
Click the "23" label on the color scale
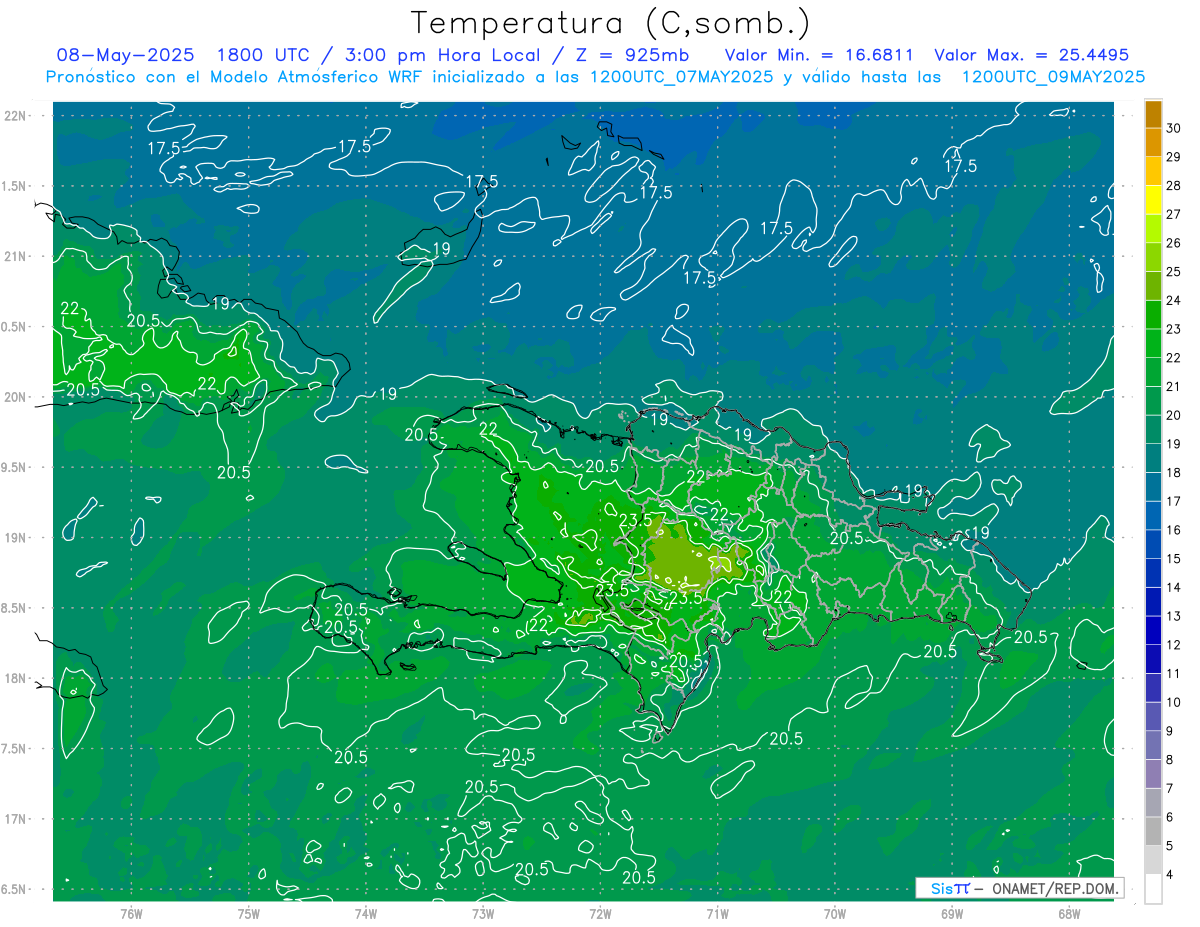coord(1173,329)
